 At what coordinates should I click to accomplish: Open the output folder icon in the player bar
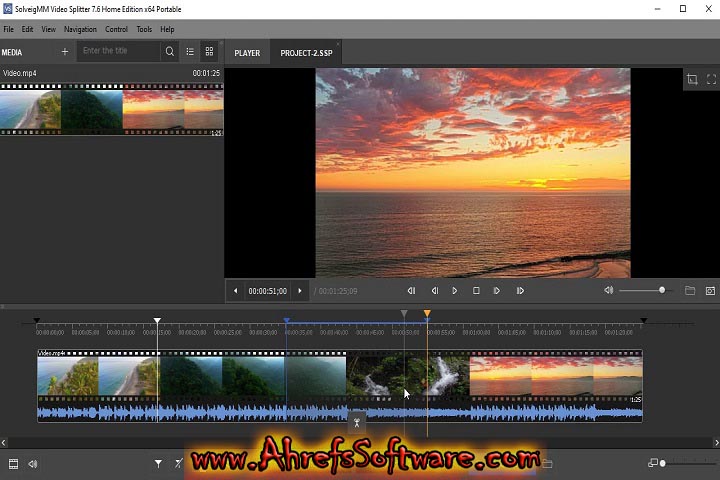click(690, 291)
